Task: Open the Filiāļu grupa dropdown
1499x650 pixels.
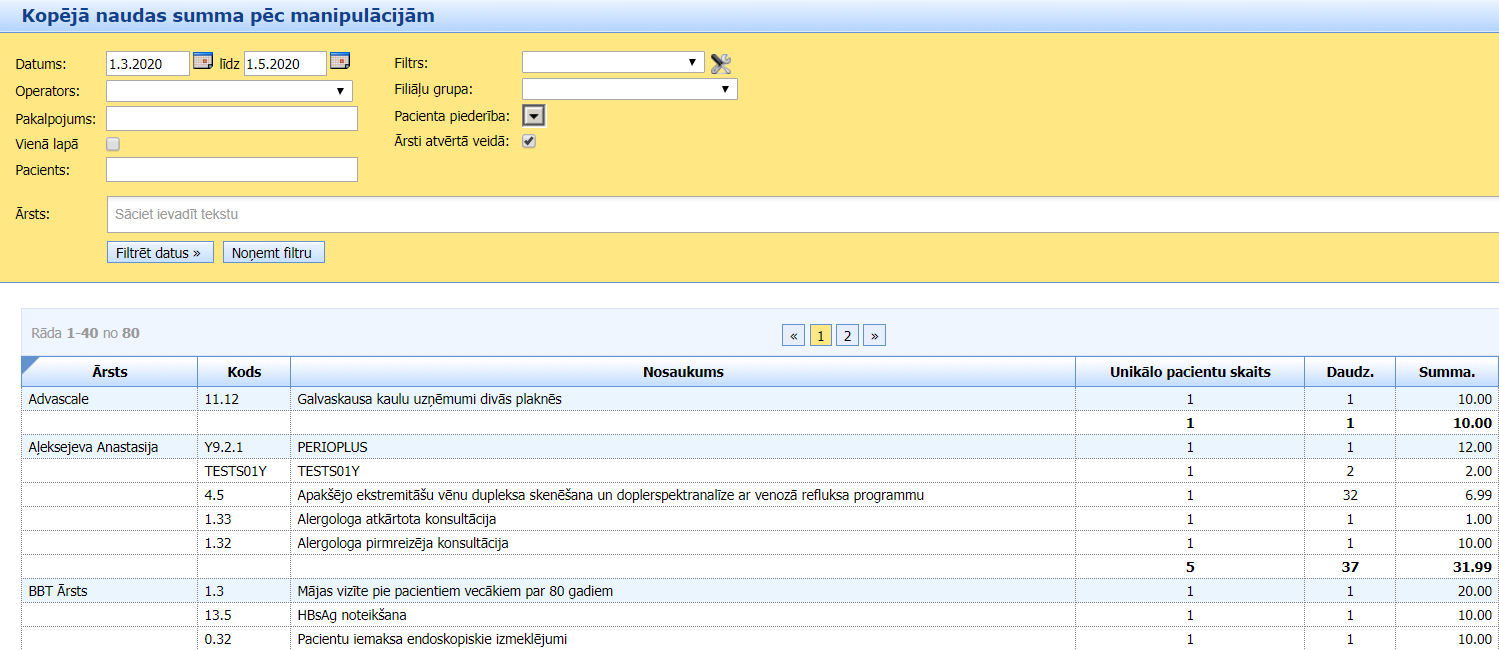Action: coord(629,89)
